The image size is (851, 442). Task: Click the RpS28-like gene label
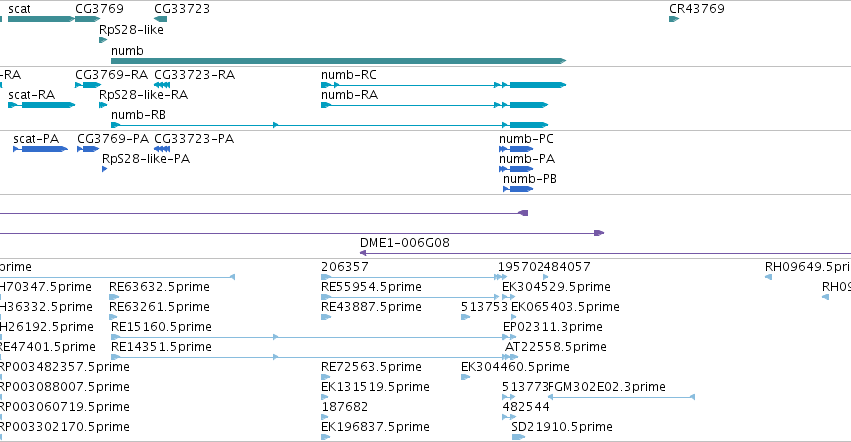click(x=131, y=30)
